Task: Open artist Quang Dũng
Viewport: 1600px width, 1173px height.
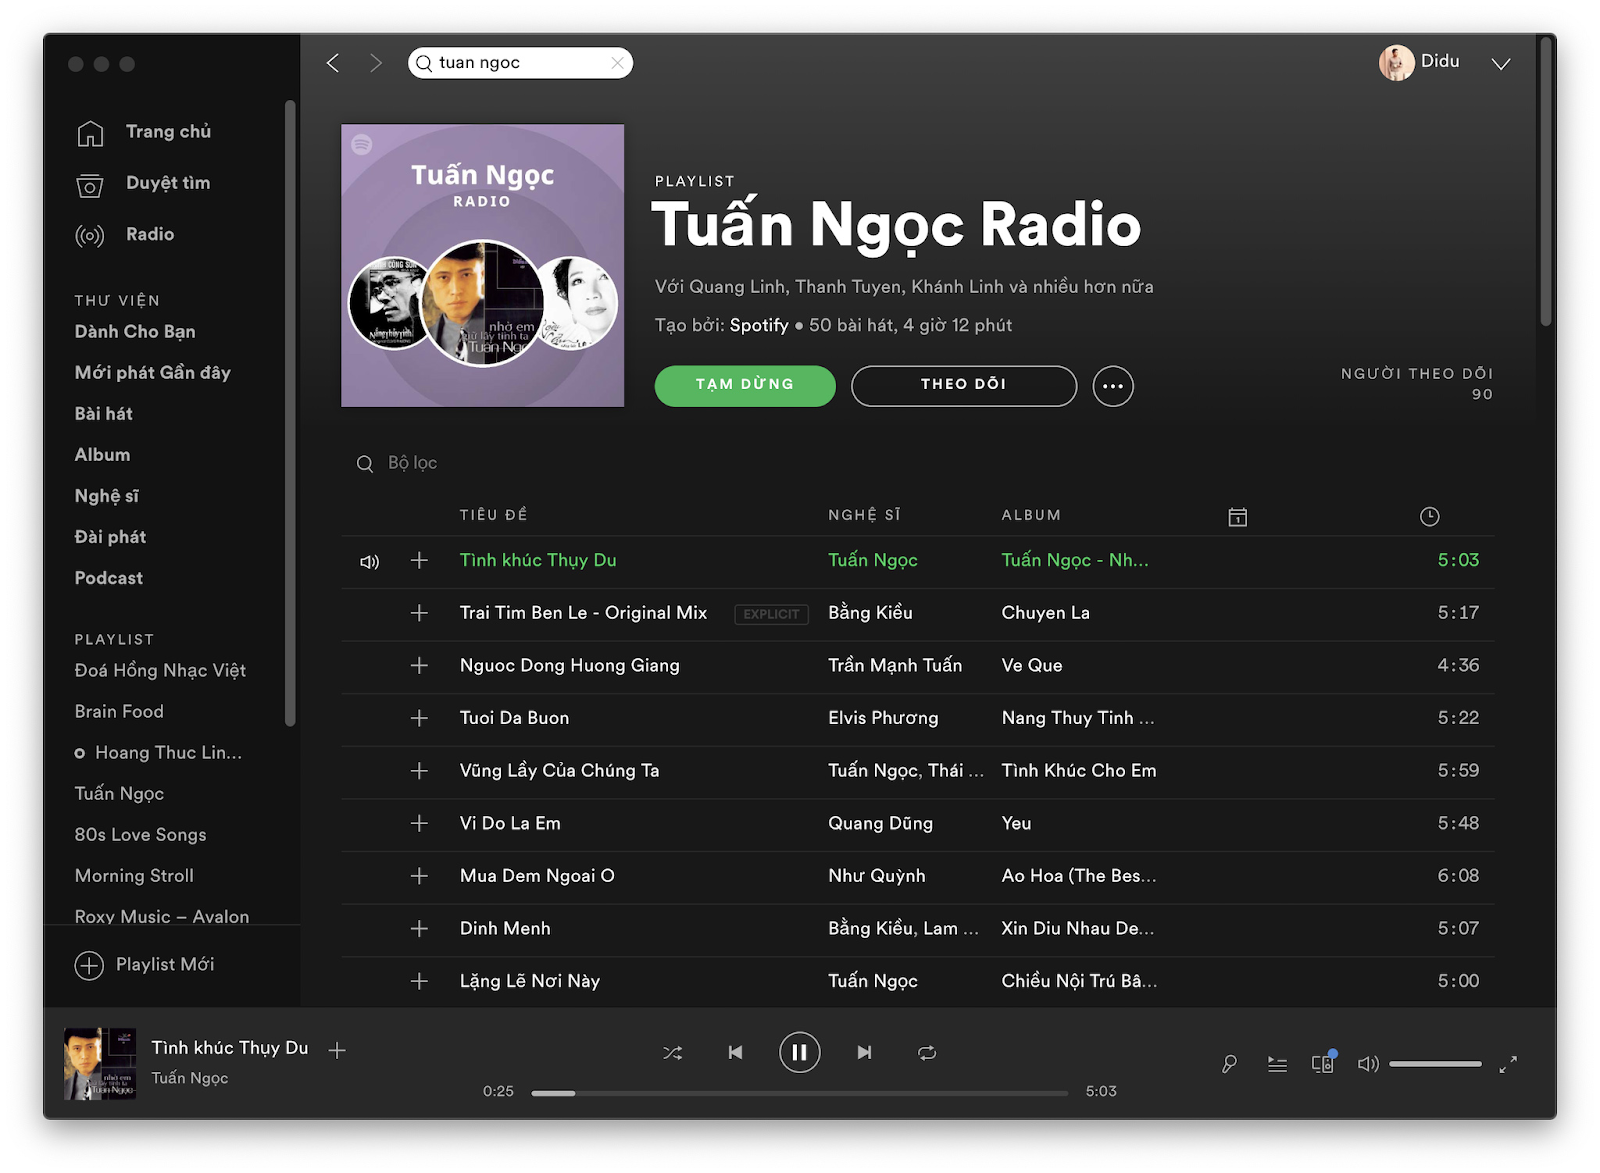Action: (x=880, y=823)
